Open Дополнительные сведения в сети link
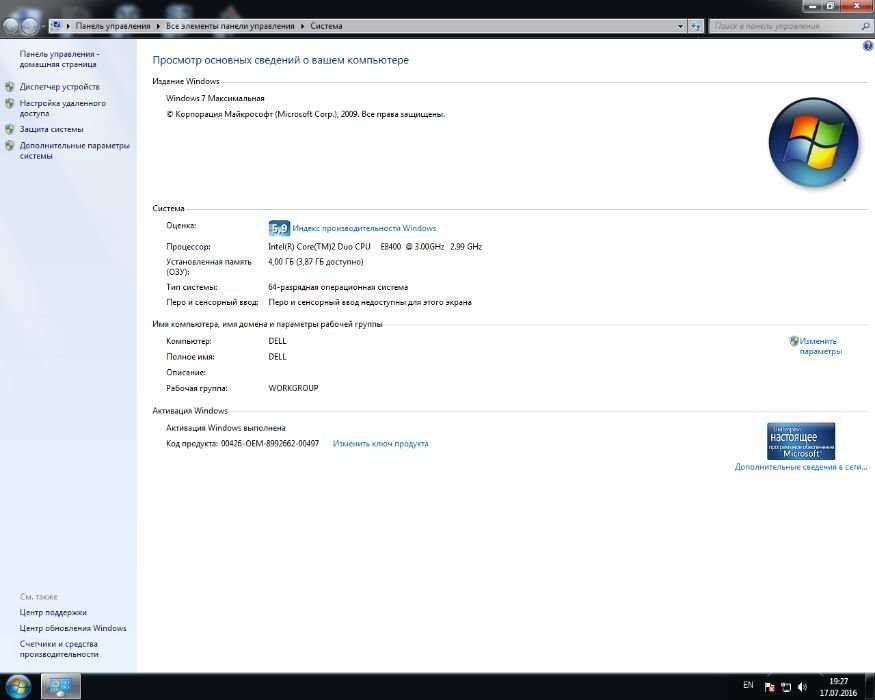875x700 pixels. pos(801,467)
